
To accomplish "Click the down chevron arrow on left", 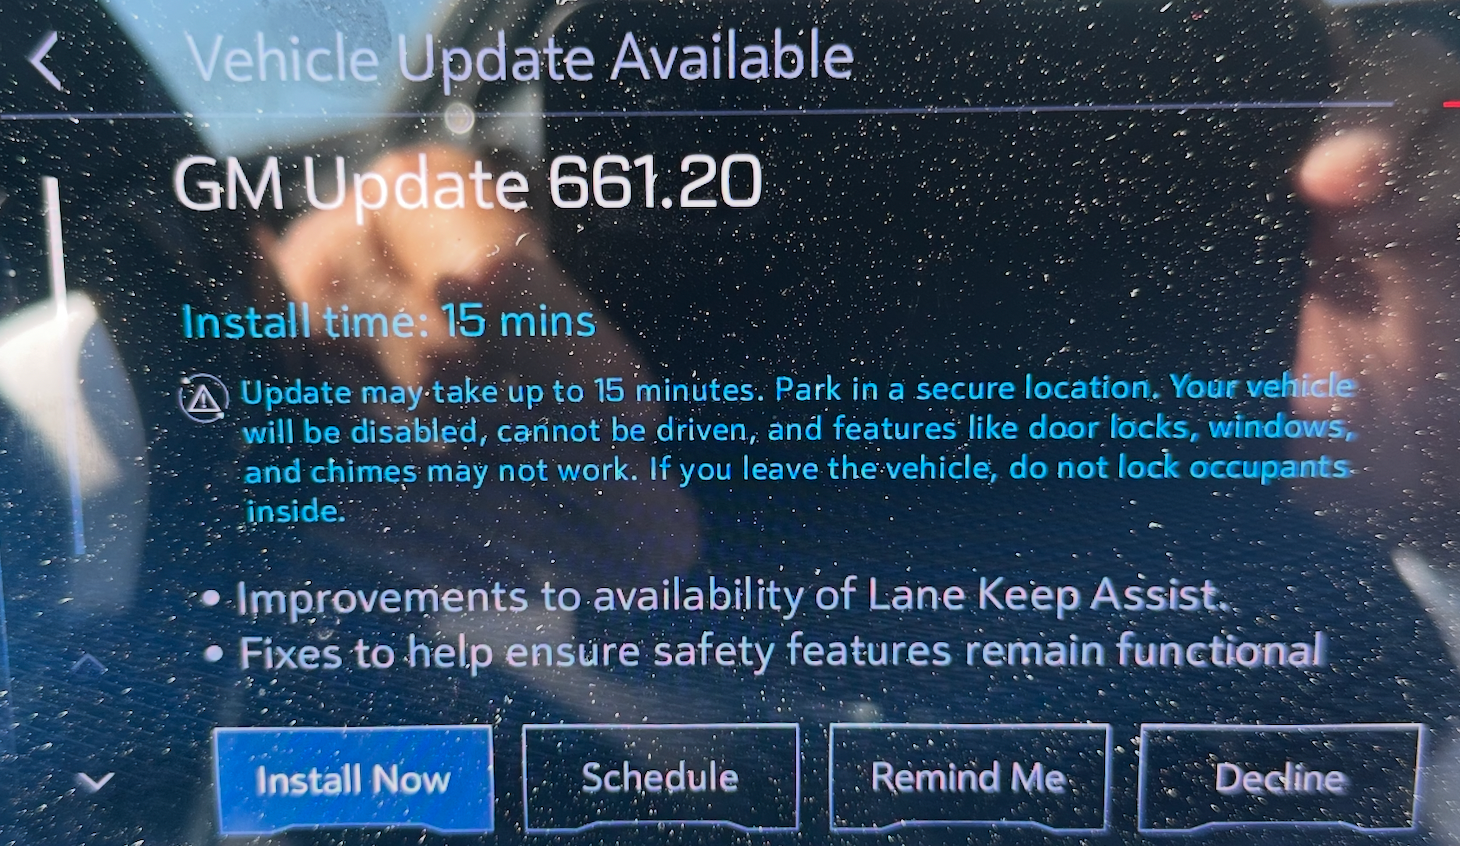I will (x=94, y=781).
